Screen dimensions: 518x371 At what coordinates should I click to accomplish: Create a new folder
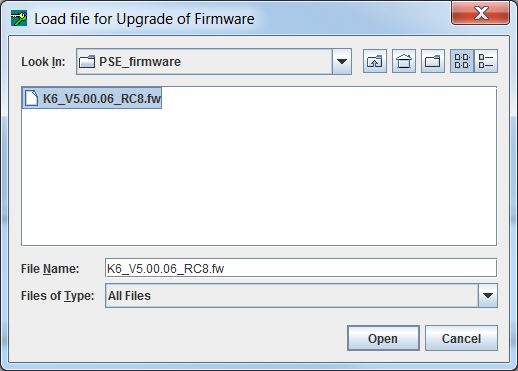[433, 61]
